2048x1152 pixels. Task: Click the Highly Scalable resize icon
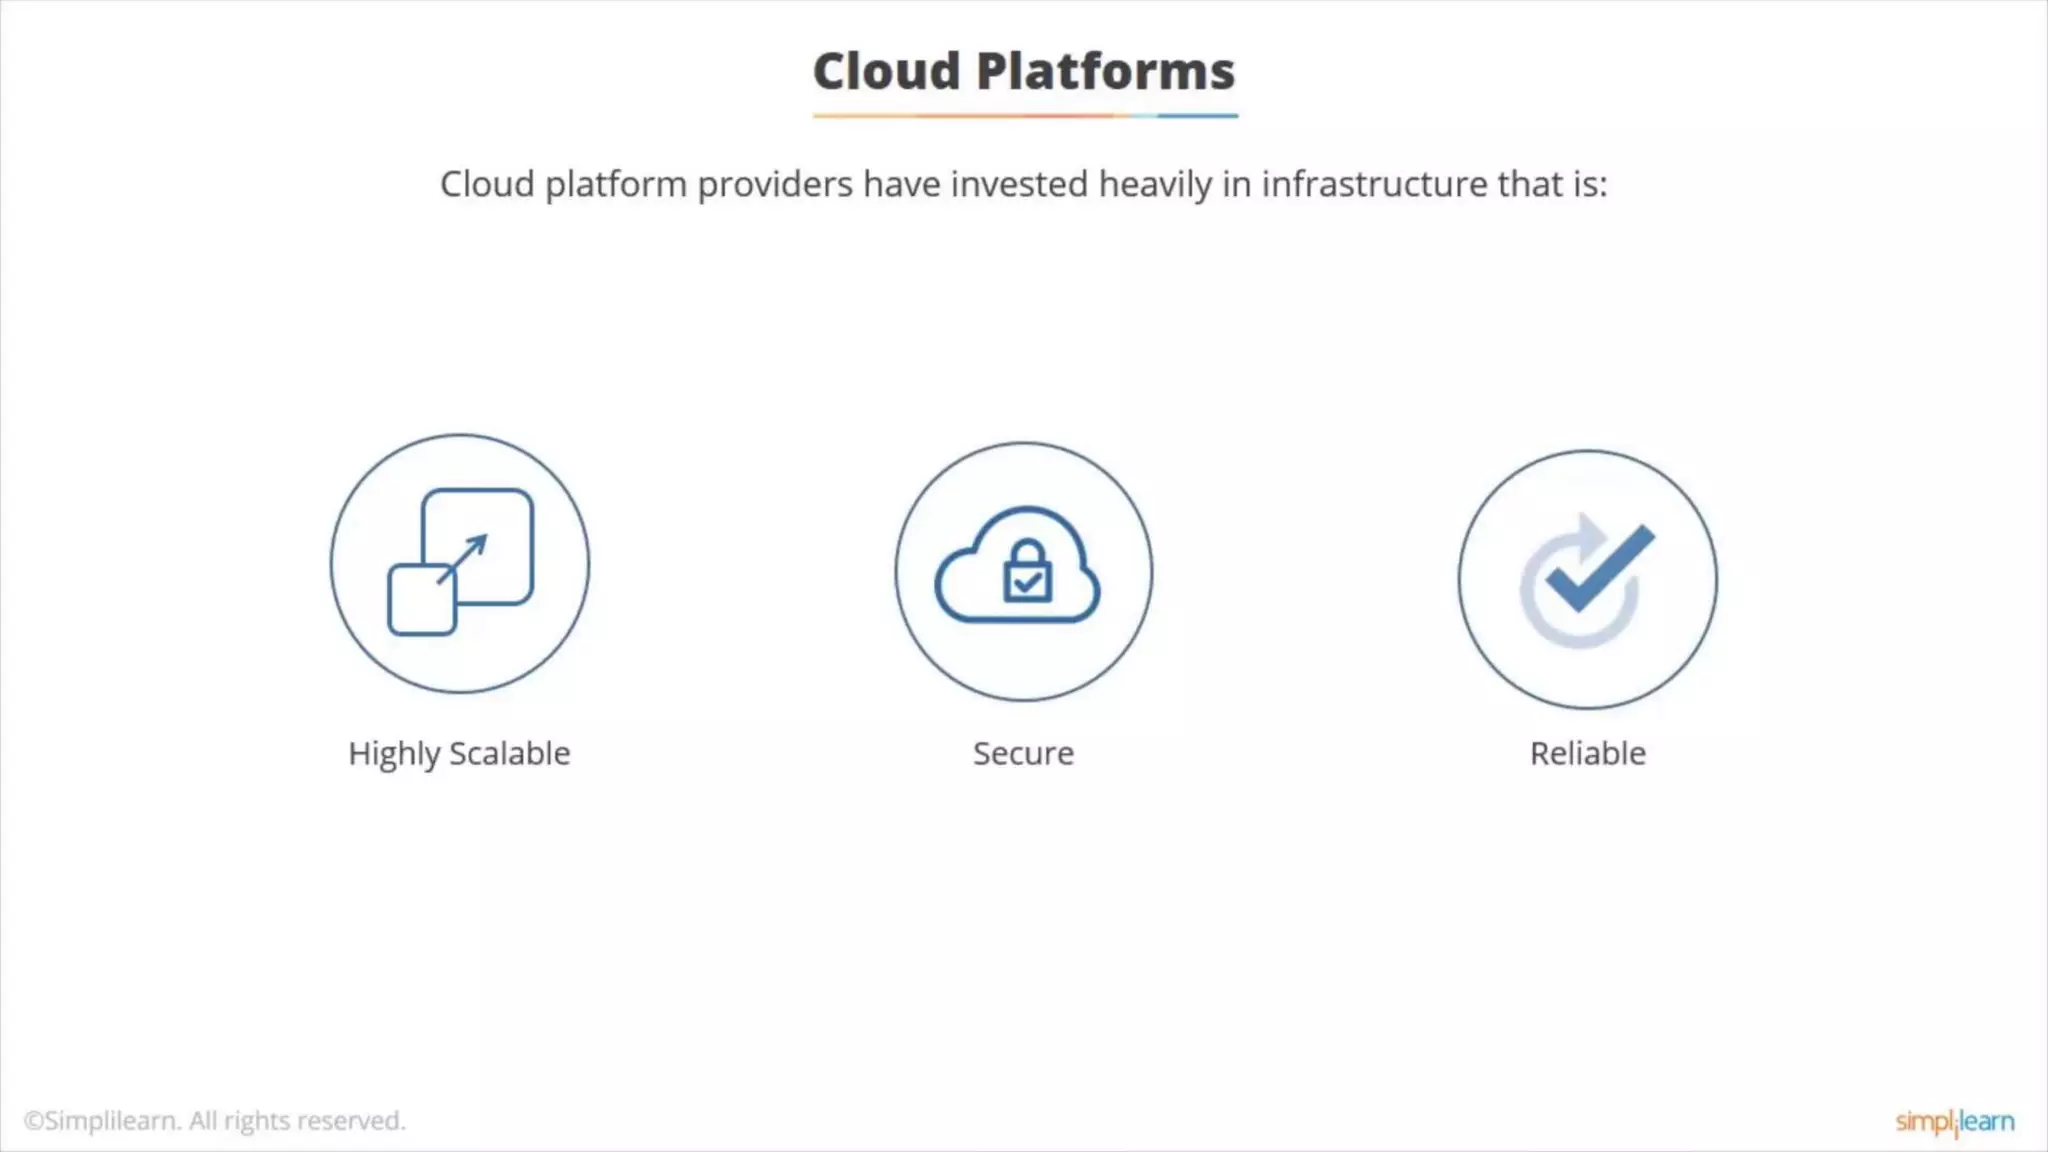460,563
